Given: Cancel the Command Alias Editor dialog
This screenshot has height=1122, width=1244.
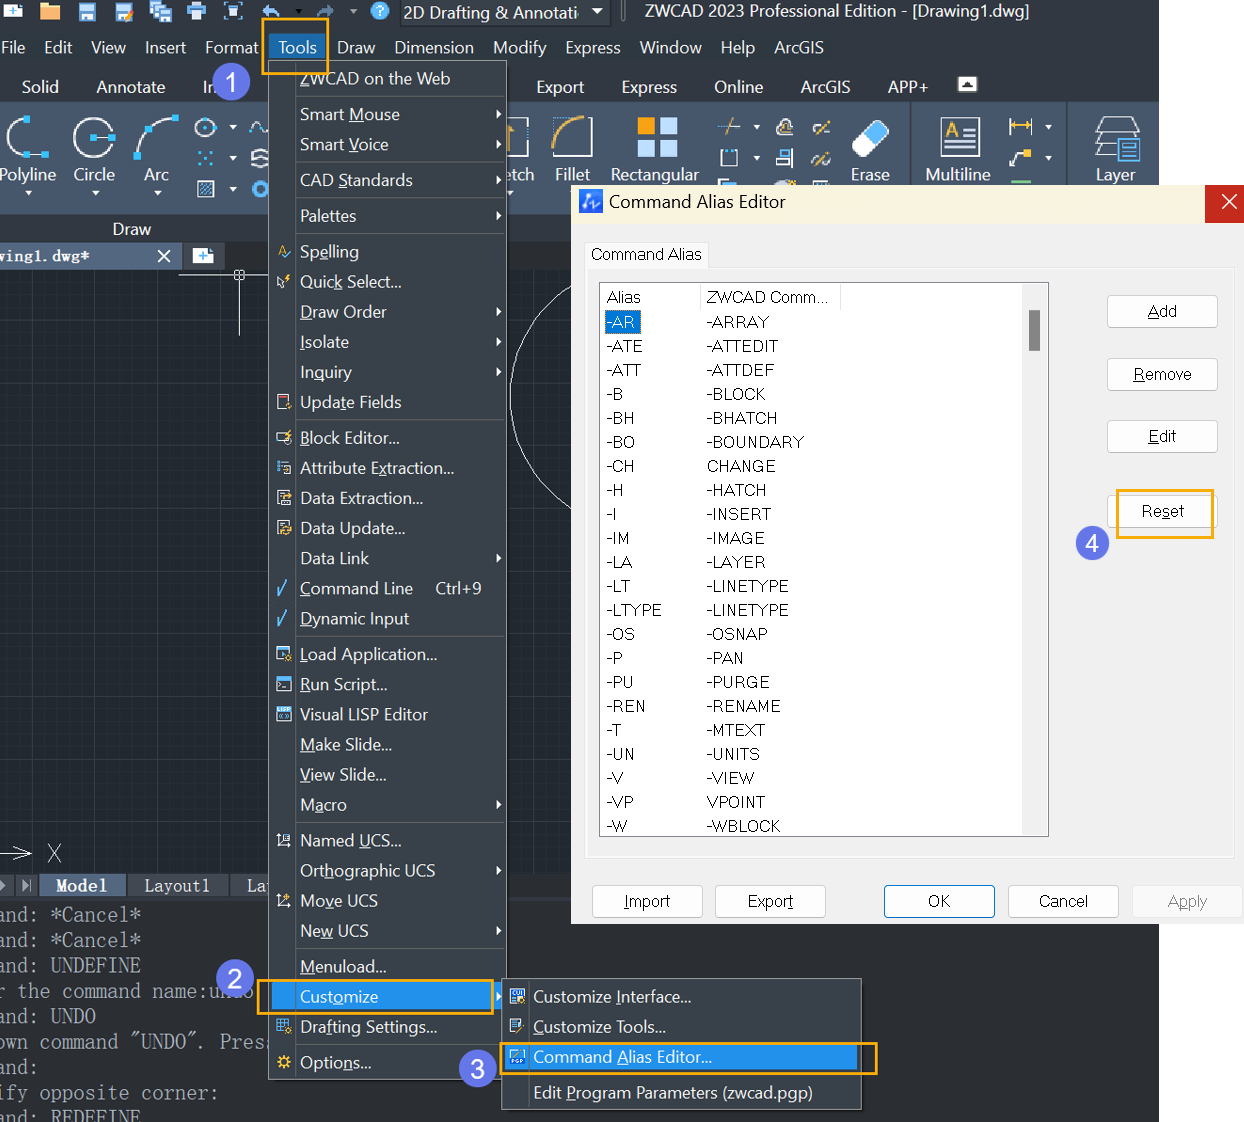Looking at the screenshot, I should coord(1063,901).
